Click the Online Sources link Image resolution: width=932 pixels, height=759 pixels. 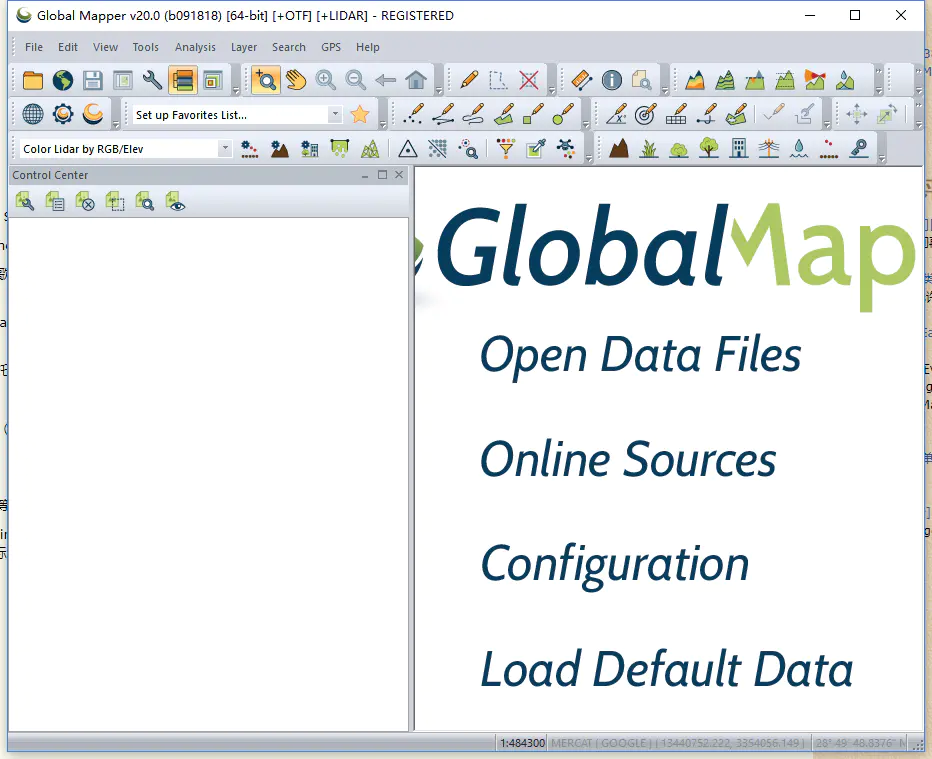tap(628, 459)
